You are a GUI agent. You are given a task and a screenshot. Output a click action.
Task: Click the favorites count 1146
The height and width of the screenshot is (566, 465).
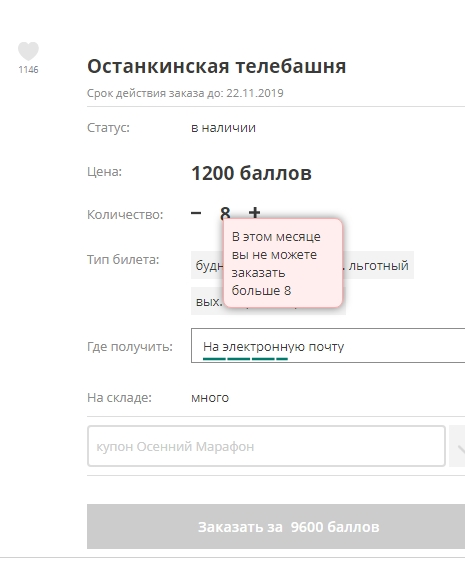coord(29,70)
